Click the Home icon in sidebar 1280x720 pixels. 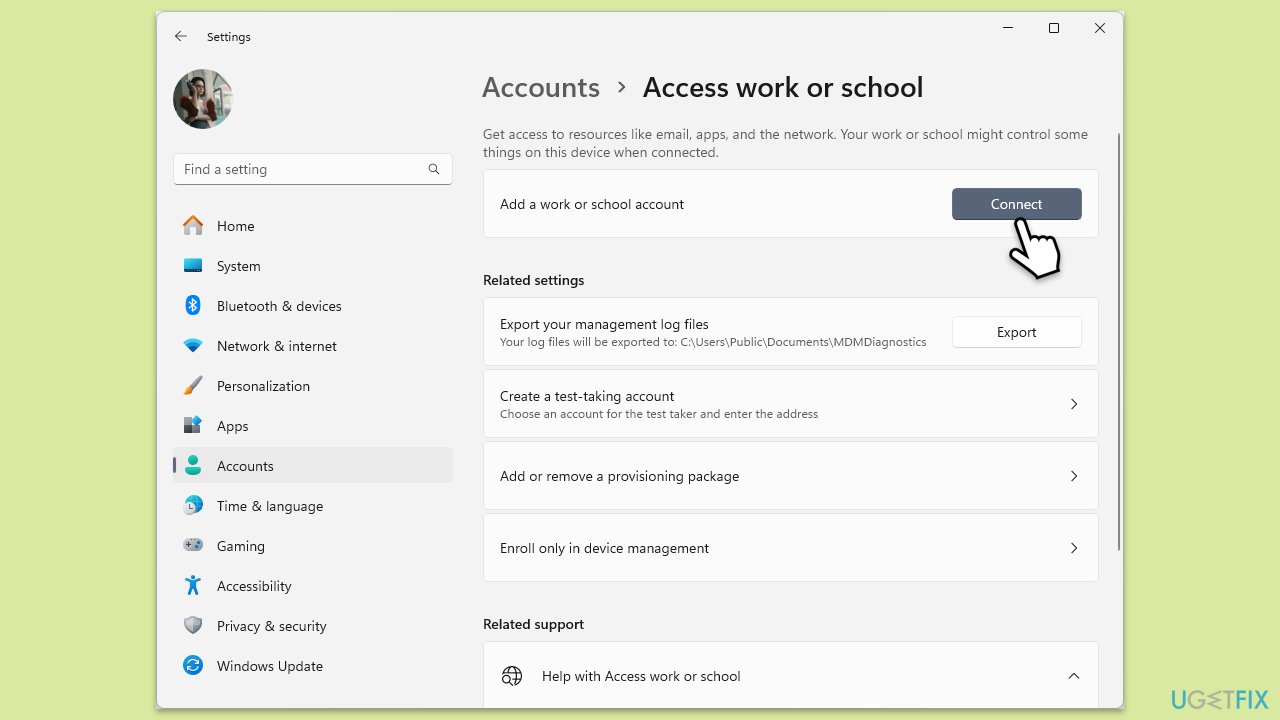(x=193, y=226)
